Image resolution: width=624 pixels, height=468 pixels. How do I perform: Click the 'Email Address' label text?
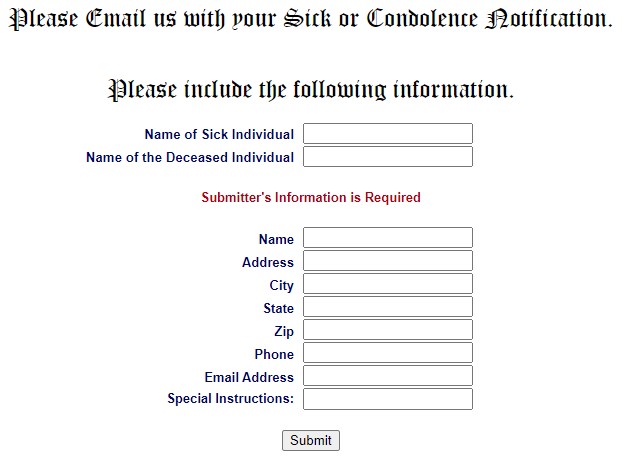click(249, 377)
